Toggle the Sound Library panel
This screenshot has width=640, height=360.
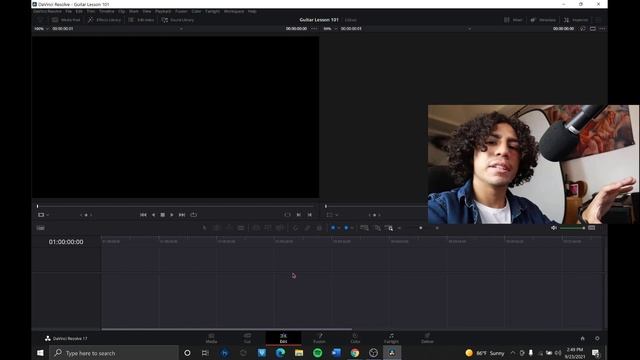pyautogui.click(x=178, y=20)
